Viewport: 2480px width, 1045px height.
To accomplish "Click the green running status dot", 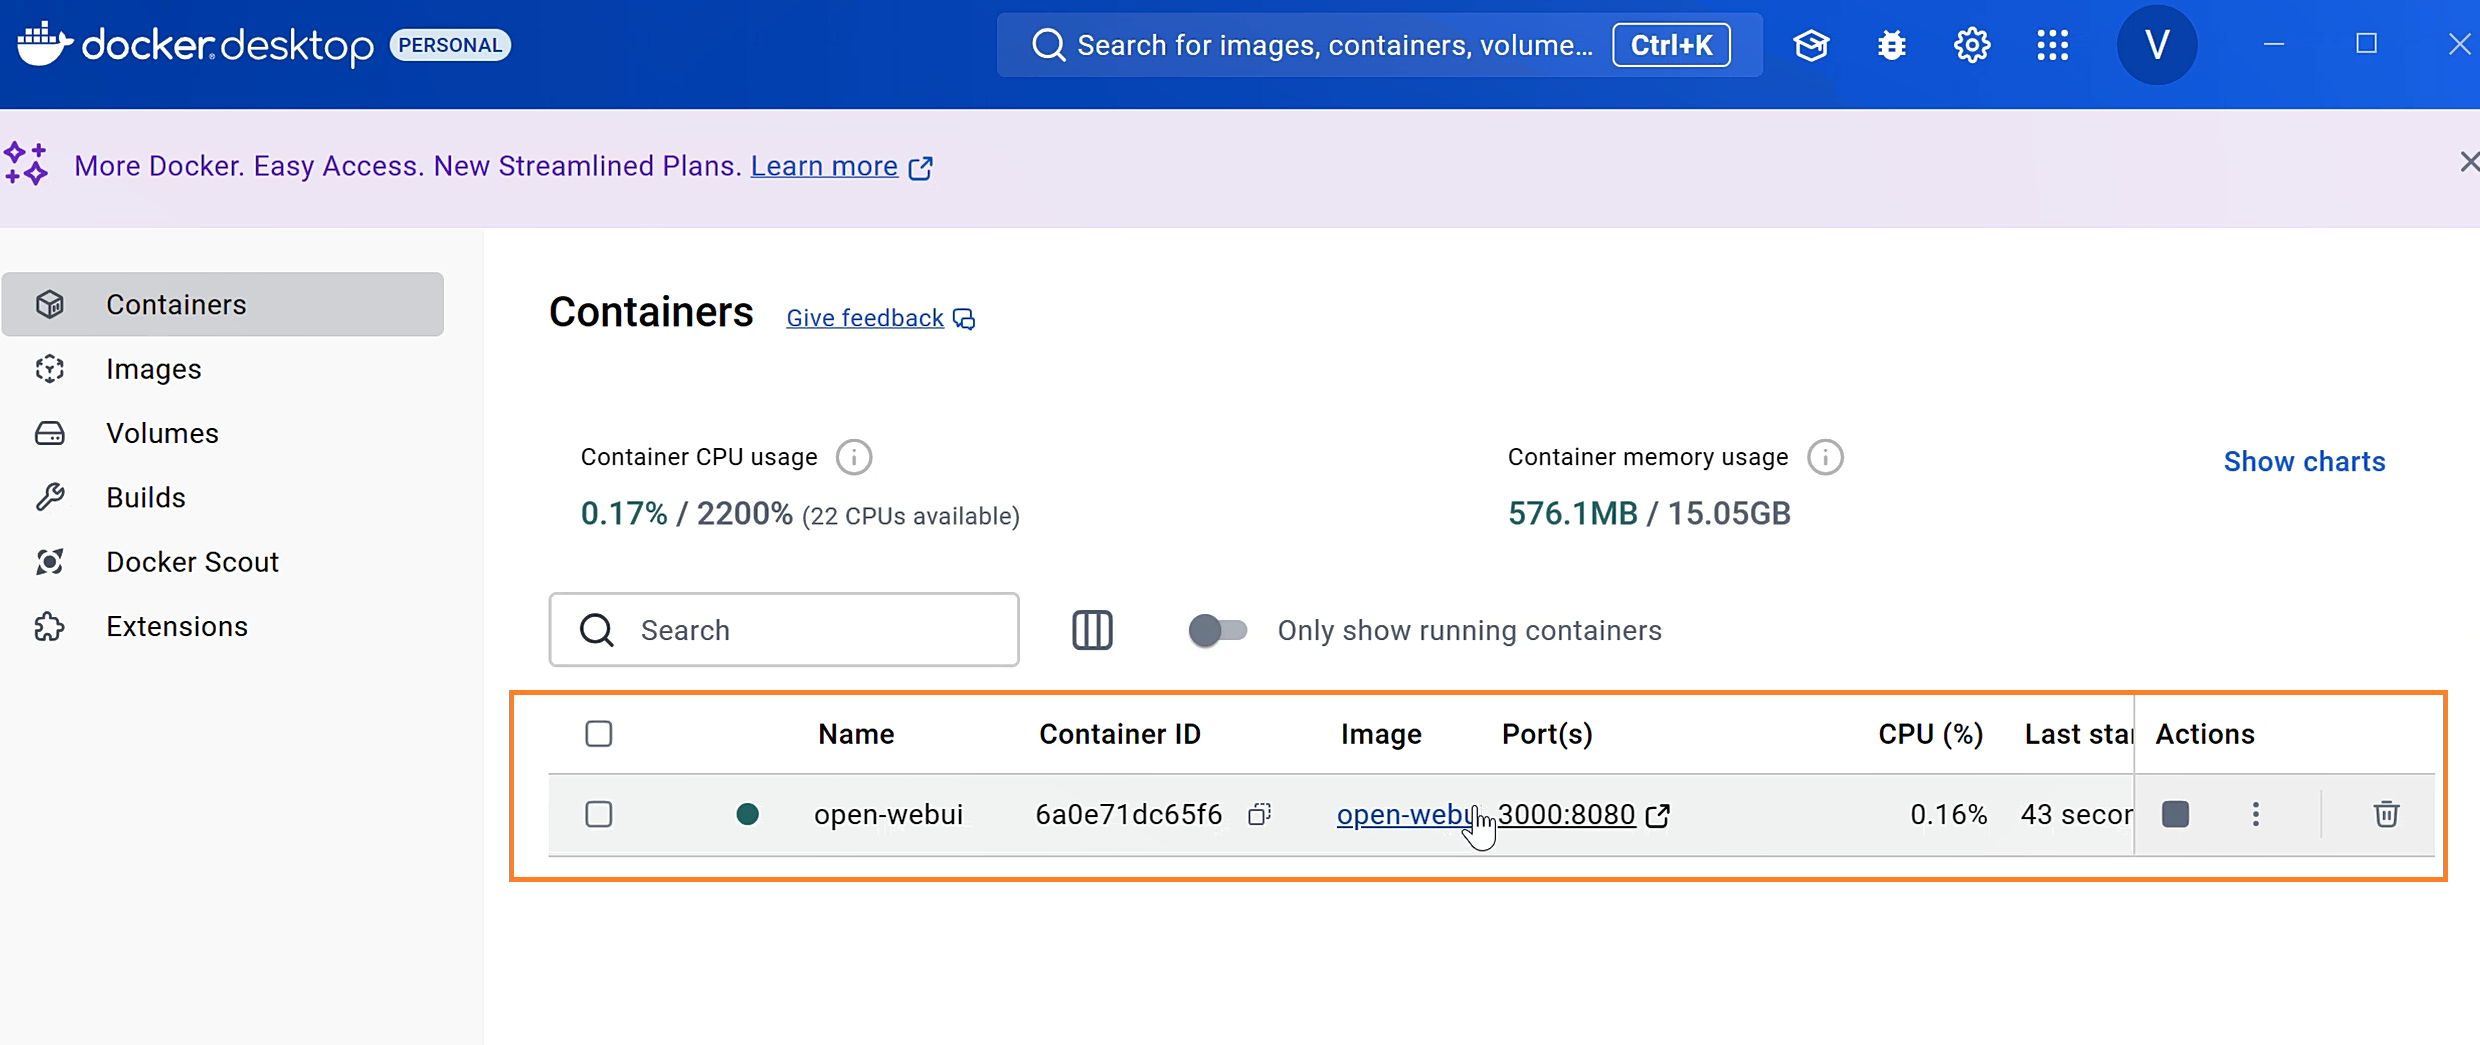I will pos(747,814).
